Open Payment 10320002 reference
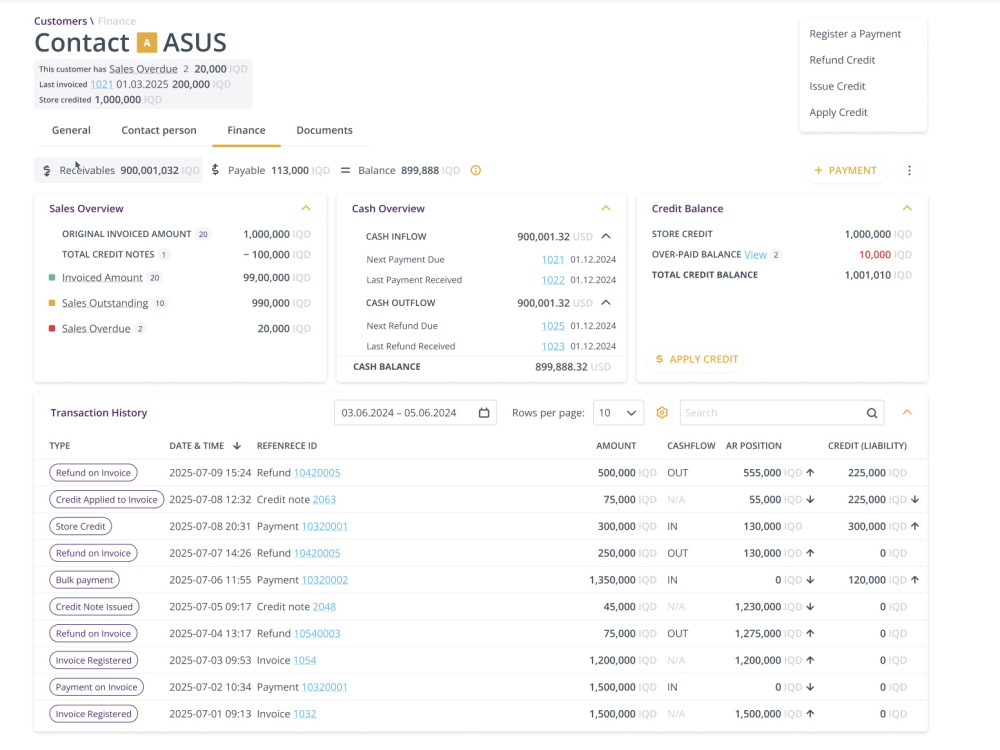The width and height of the screenshot is (1000, 750). click(x=325, y=580)
